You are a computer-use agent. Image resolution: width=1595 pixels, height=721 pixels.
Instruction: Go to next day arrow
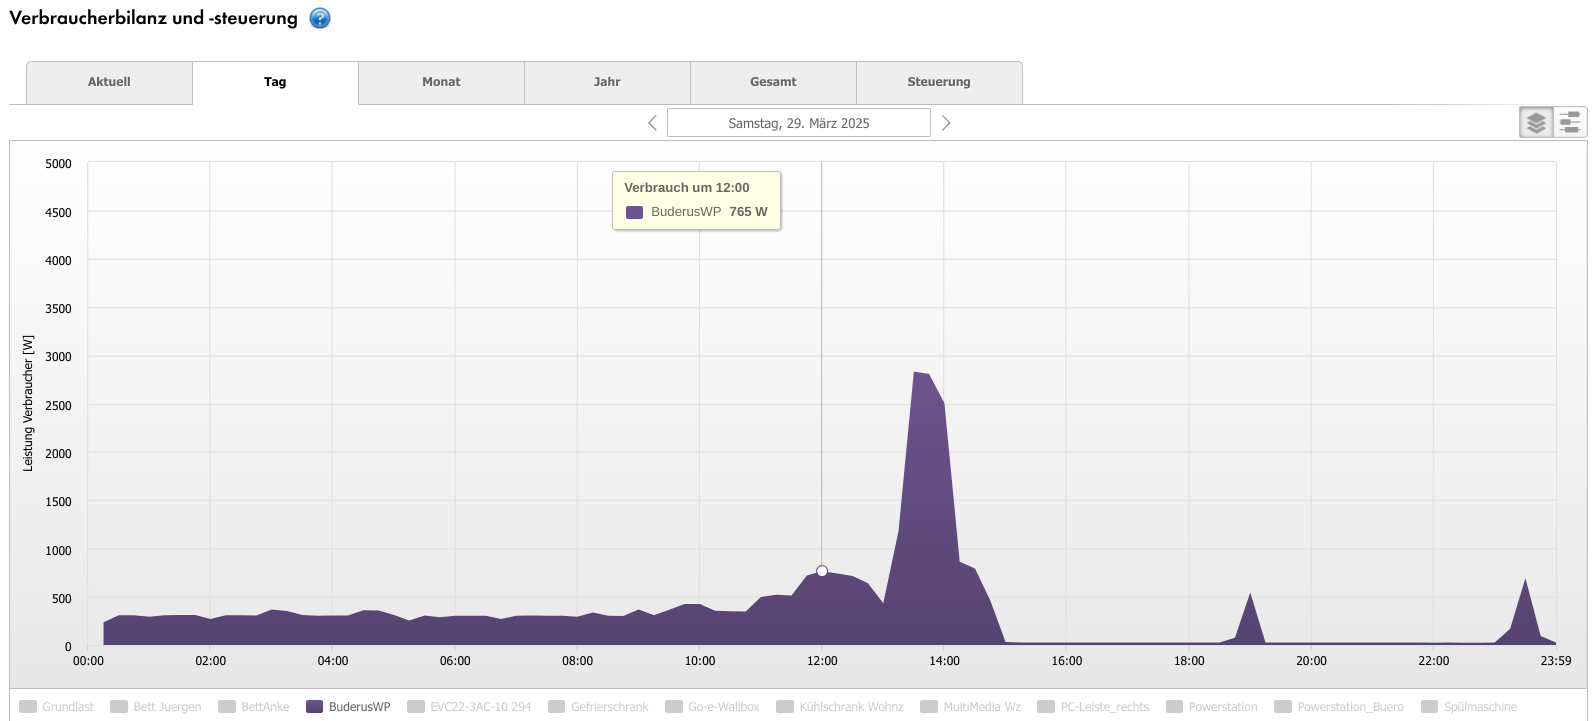pyautogui.click(x=946, y=123)
